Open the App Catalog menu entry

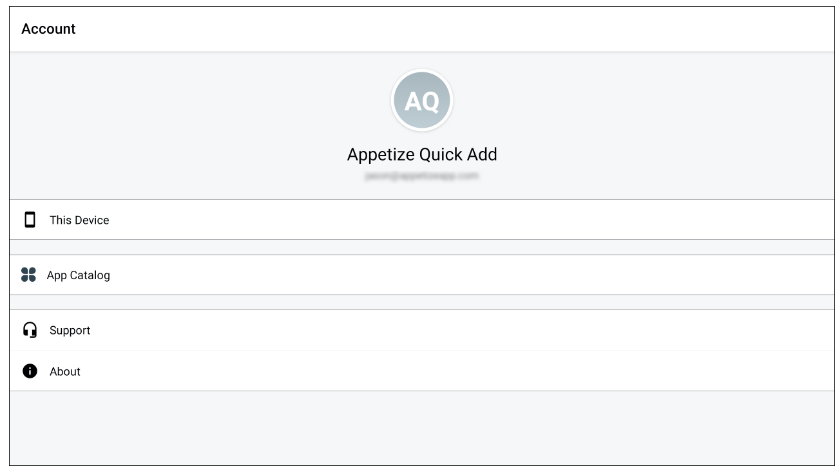coord(419,275)
